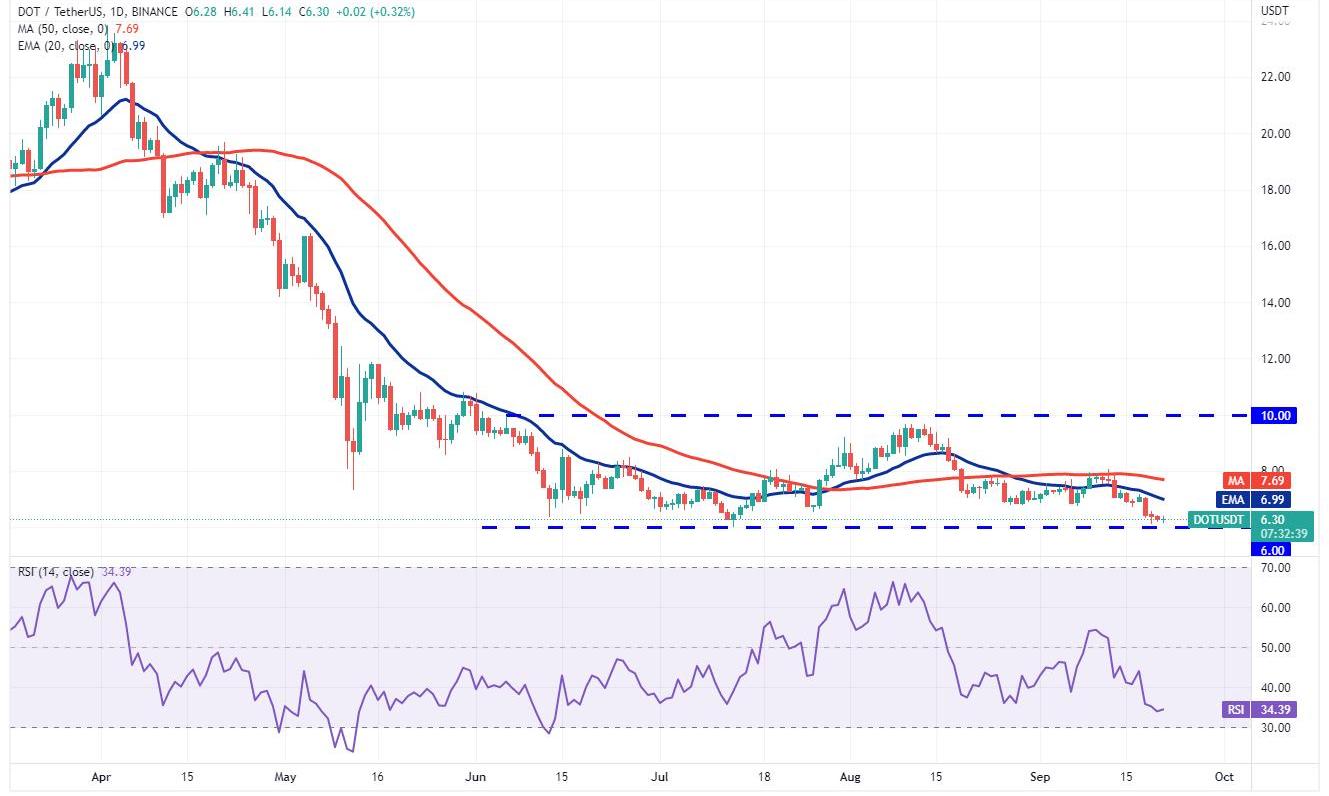Click the 14.00 mark on price axis
The image size is (1329, 796).
tap(1274, 303)
